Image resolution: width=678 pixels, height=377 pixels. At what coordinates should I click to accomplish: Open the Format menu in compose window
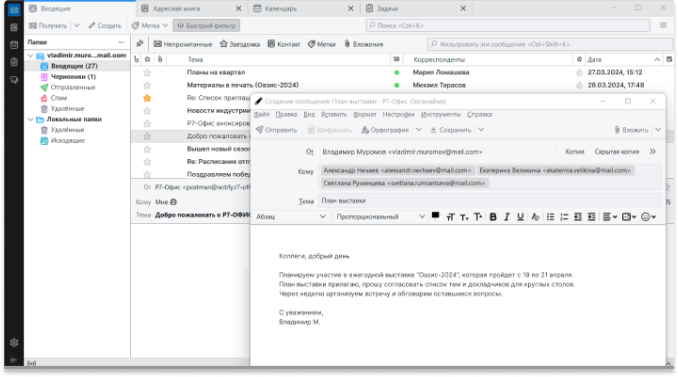coord(365,115)
